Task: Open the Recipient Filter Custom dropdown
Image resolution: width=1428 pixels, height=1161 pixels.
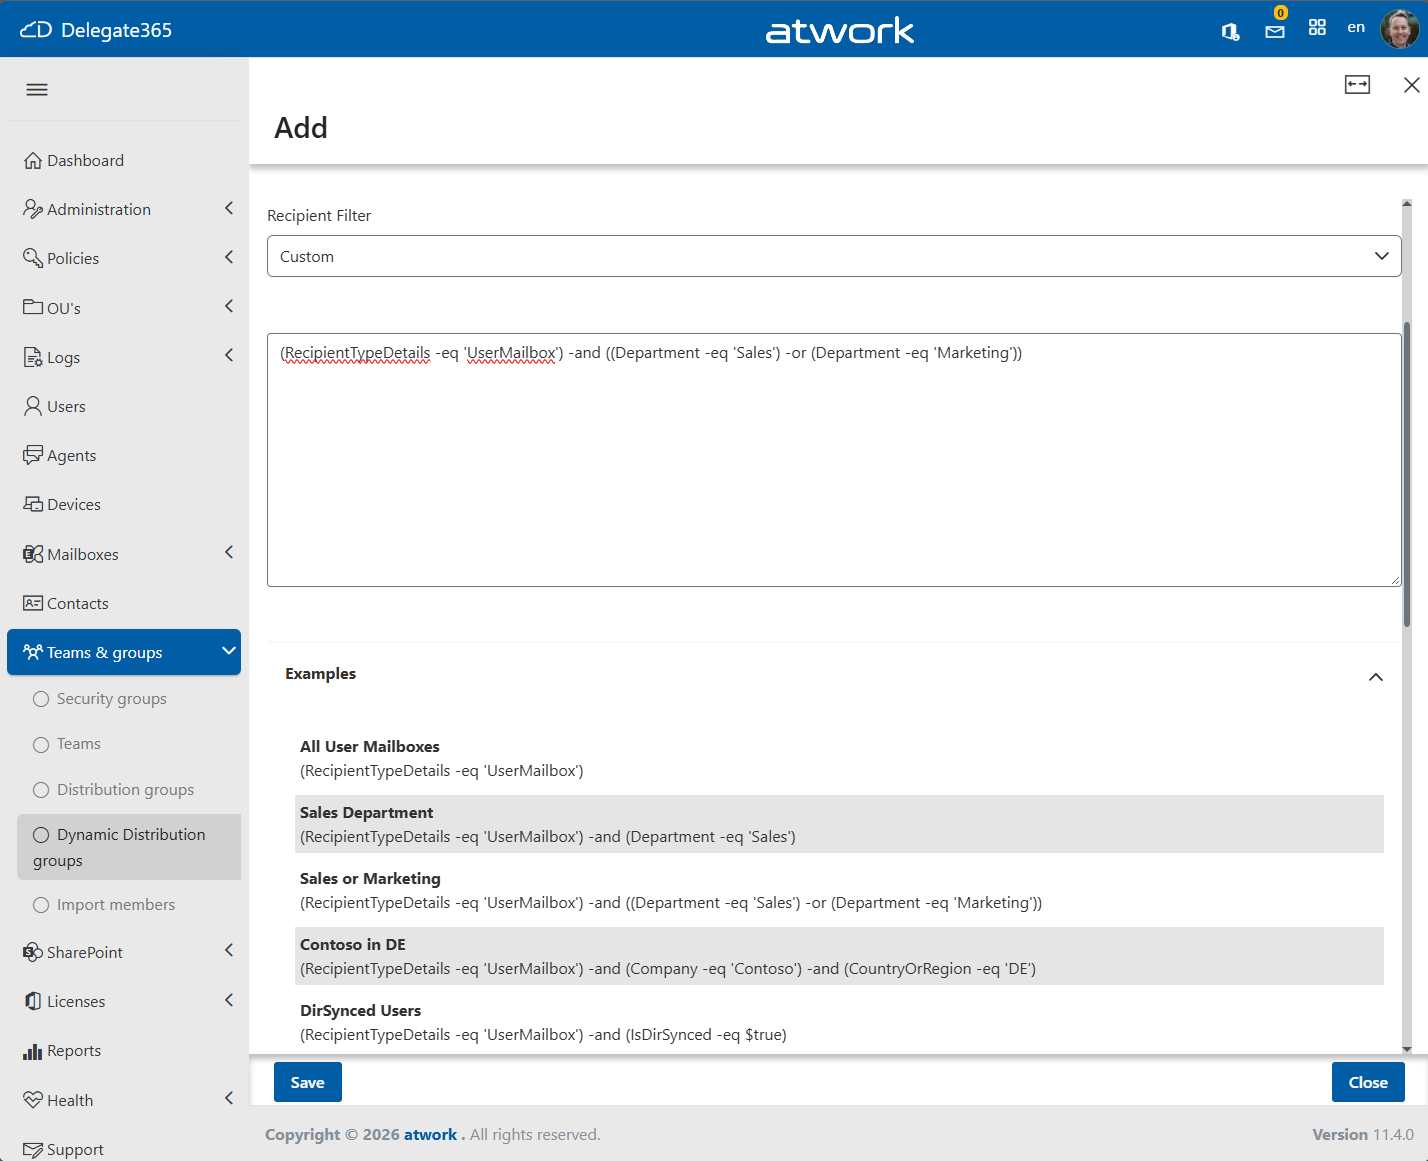Action: click(x=834, y=256)
